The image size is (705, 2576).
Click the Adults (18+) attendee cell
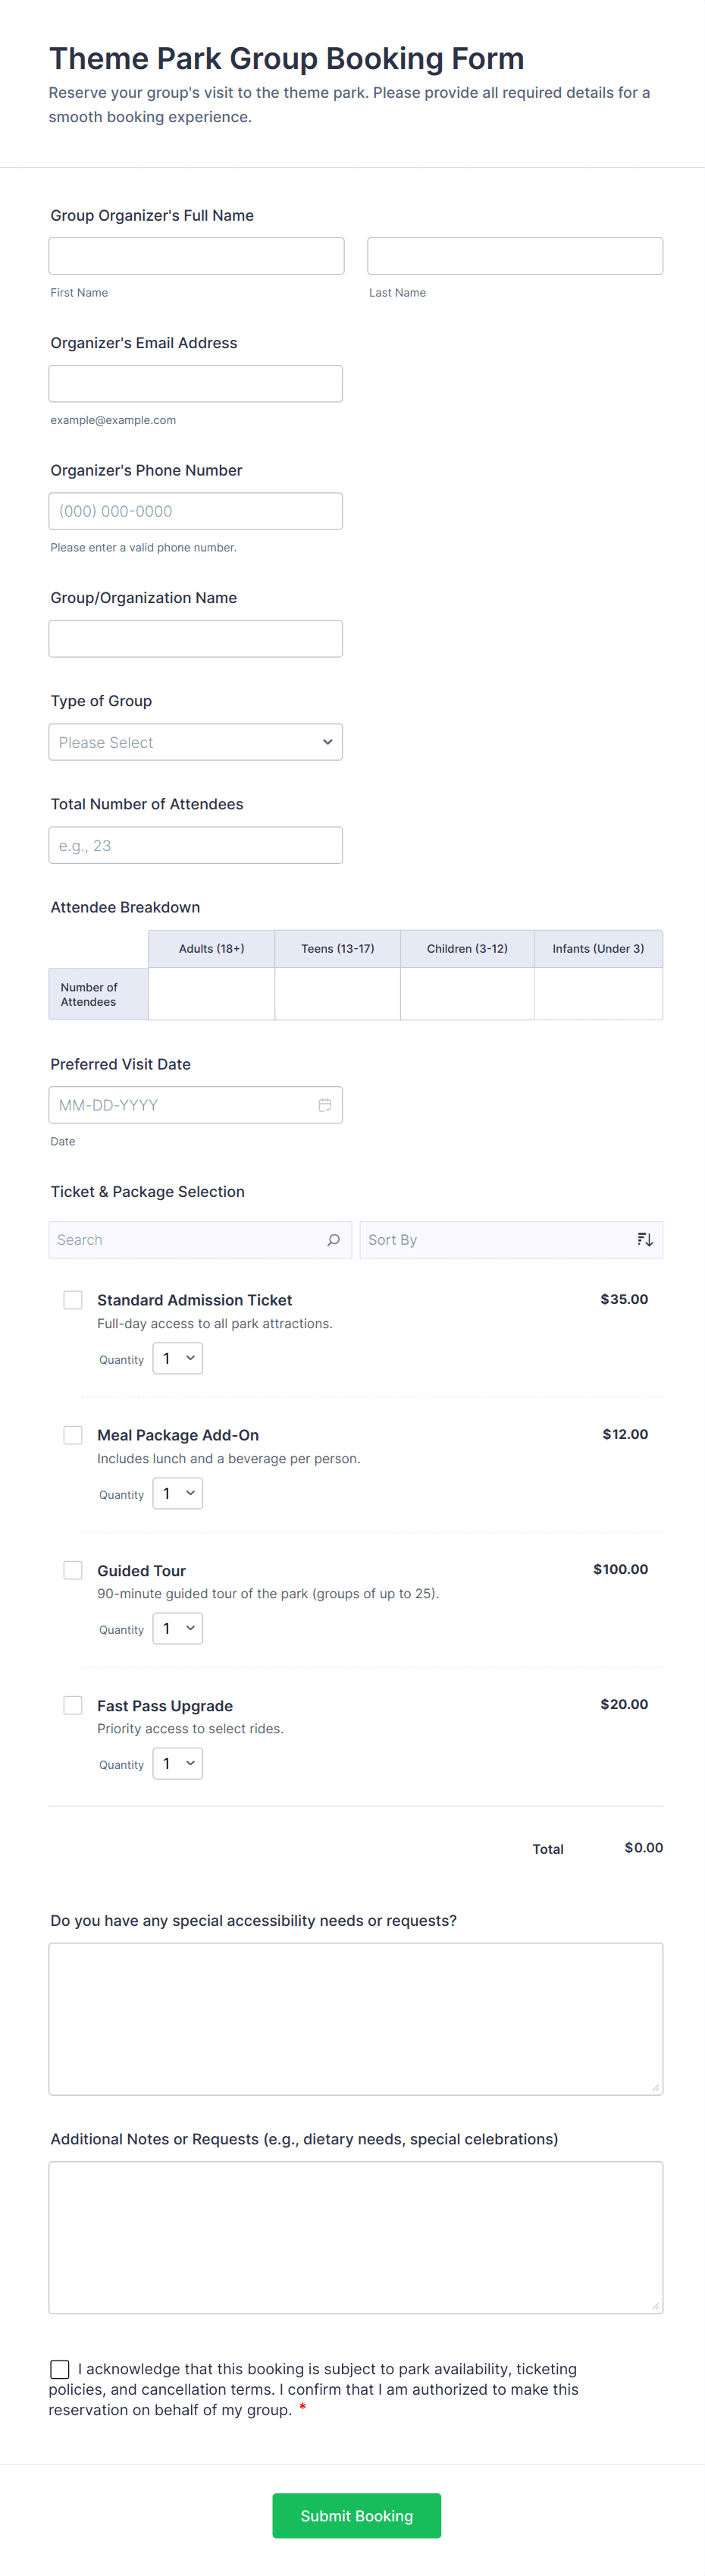[211, 994]
